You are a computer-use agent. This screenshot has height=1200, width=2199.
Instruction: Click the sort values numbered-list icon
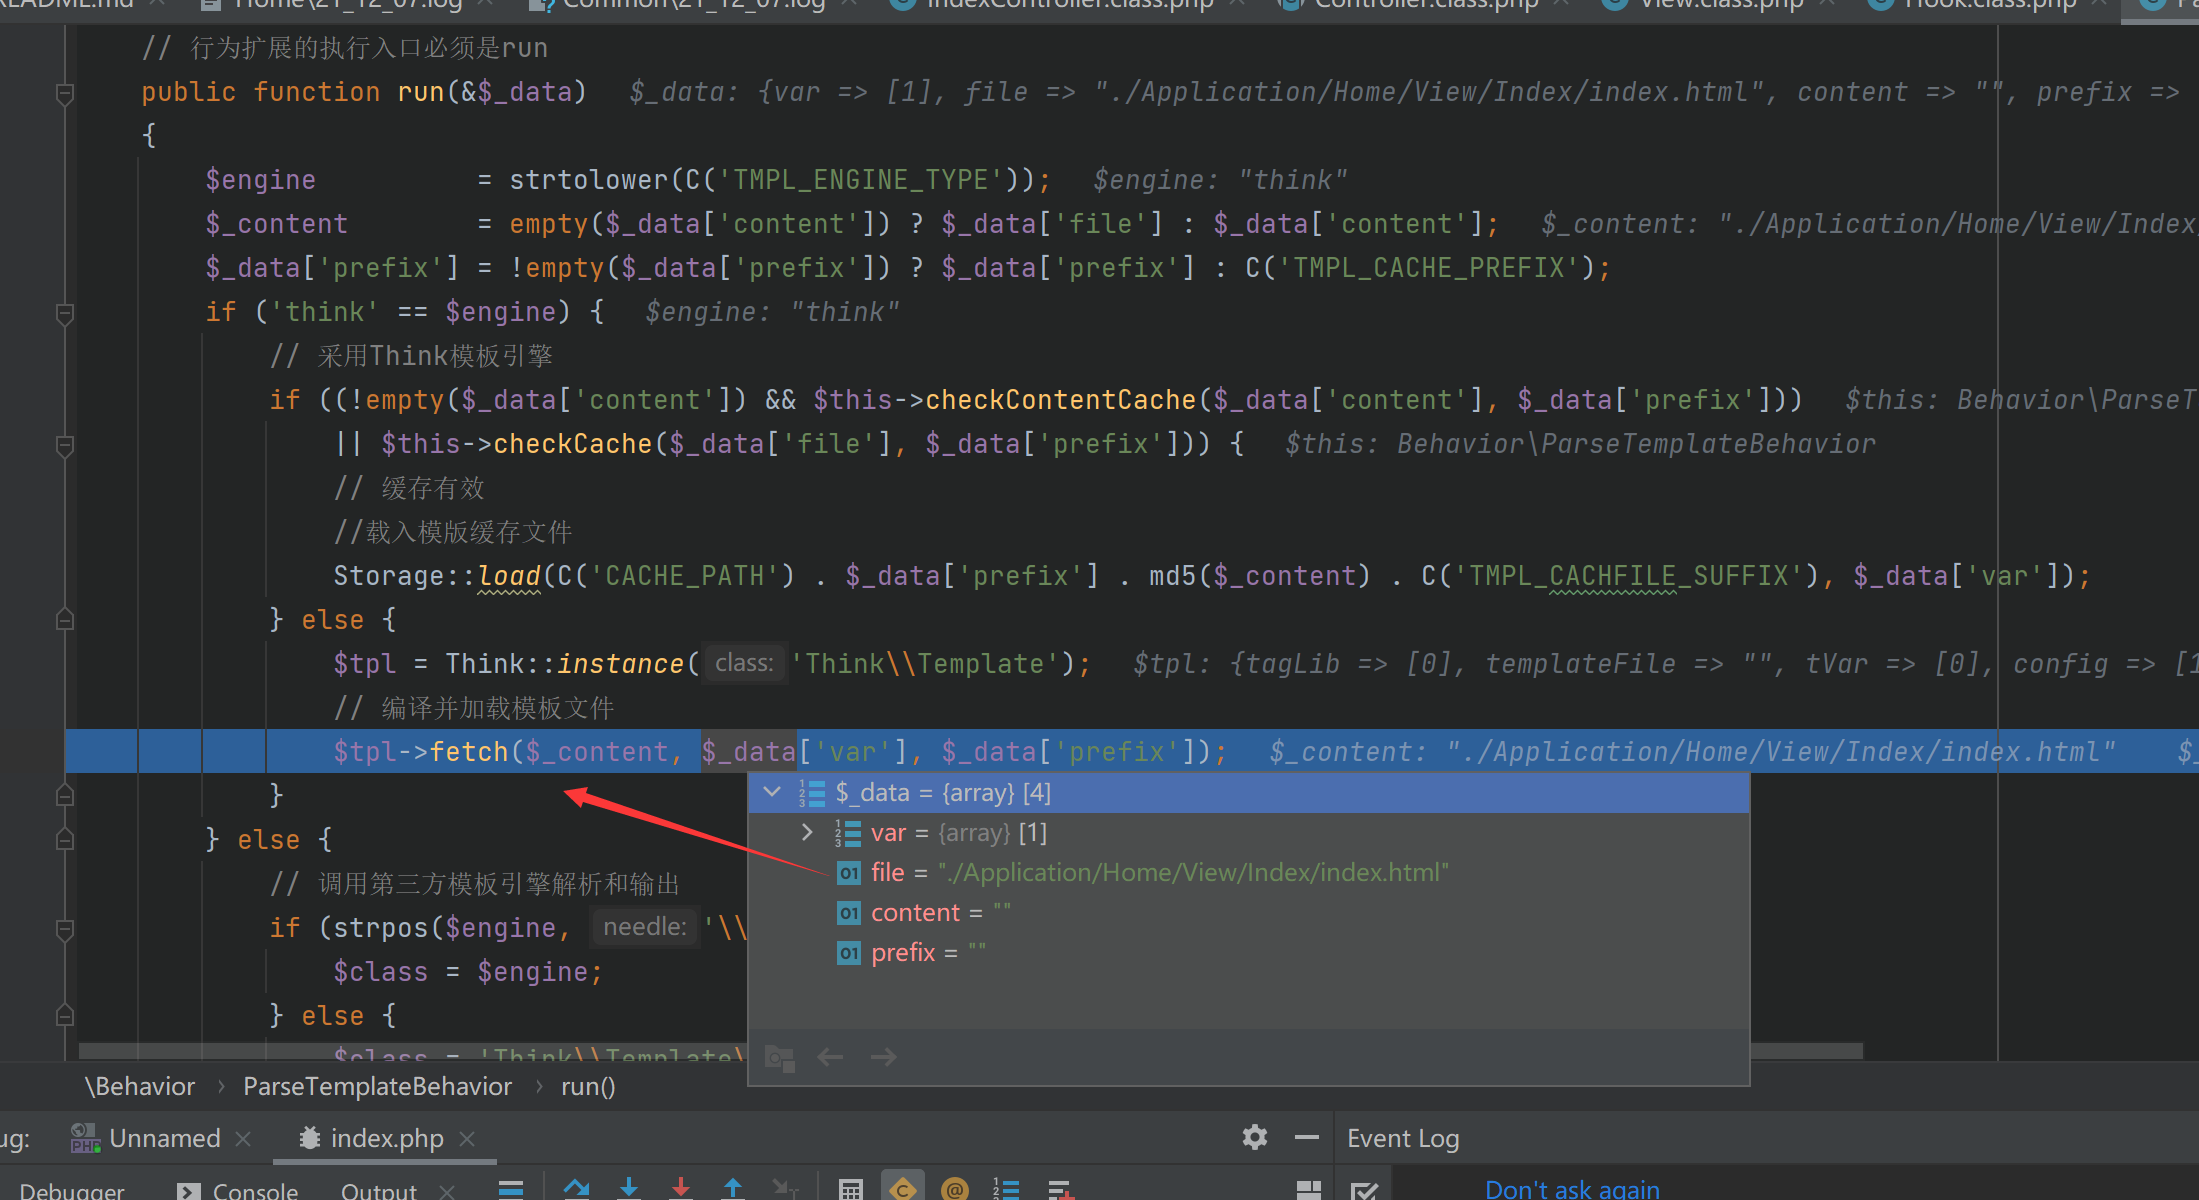click(1006, 1188)
